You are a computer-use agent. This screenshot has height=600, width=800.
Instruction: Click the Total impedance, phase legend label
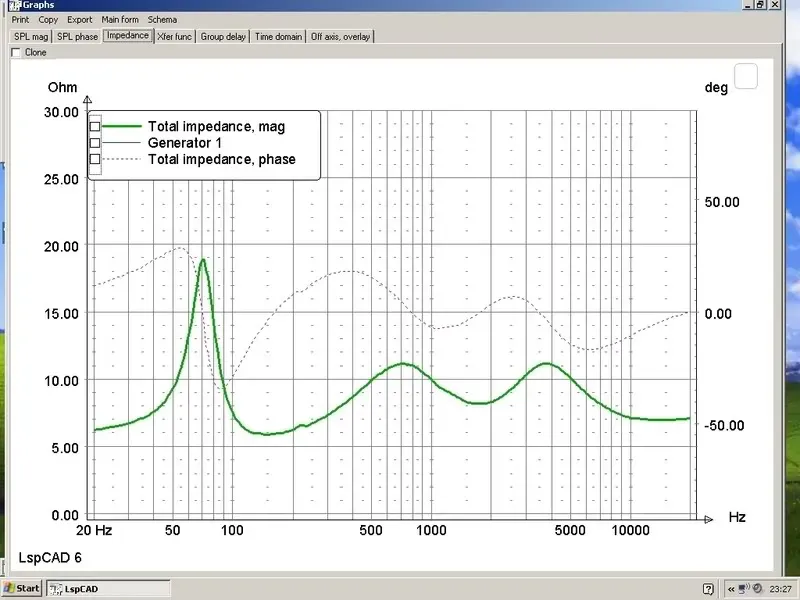pos(221,159)
